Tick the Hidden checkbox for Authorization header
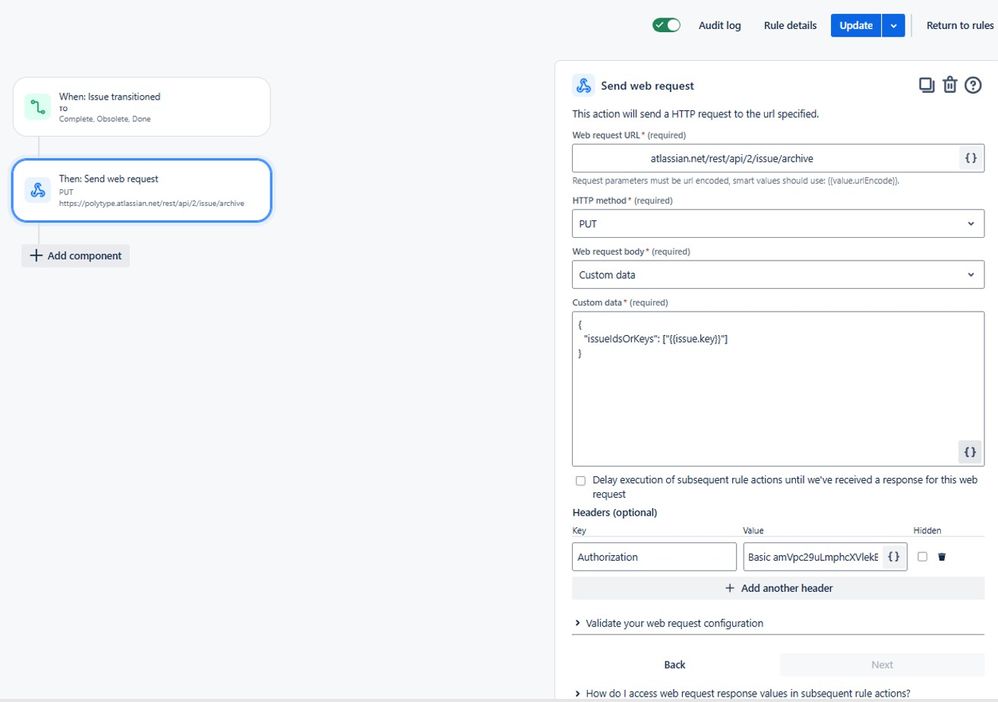Viewport: 998px width, 702px height. (x=922, y=556)
